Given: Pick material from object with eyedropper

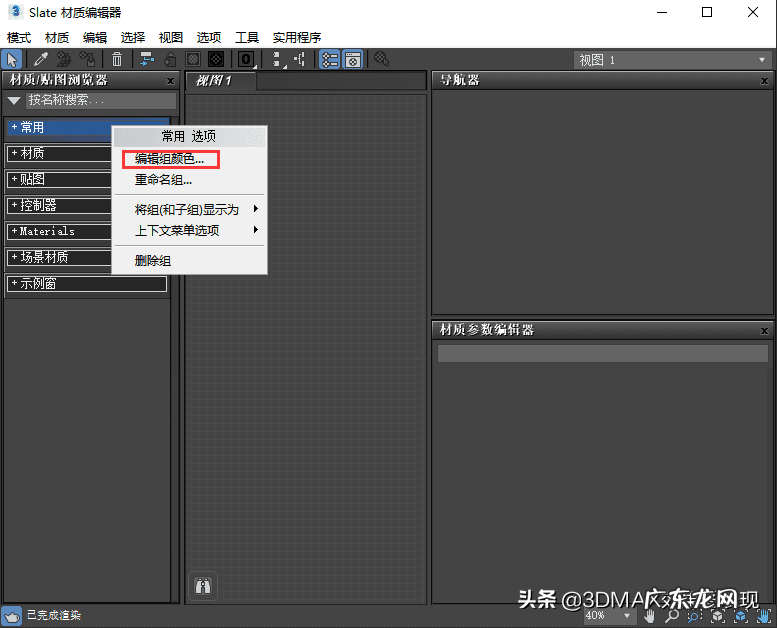Looking at the screenshot, I should tap(42, 60).
